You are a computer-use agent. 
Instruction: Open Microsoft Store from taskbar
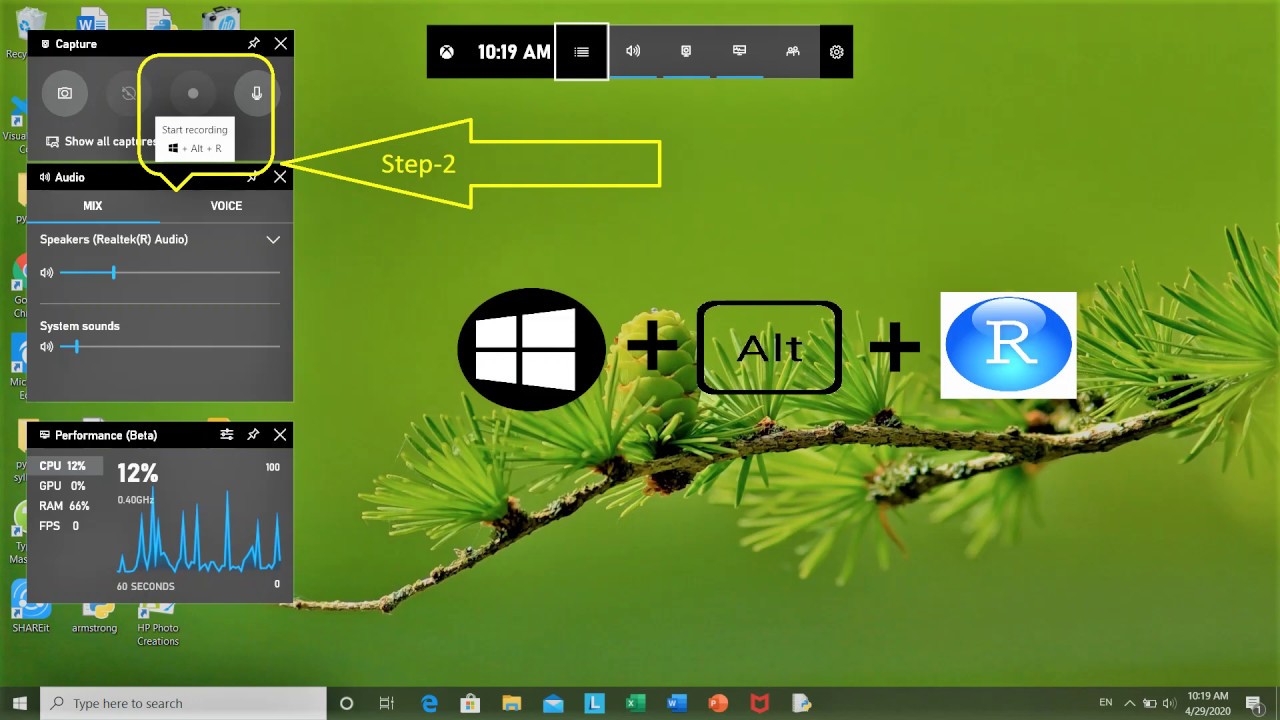click(471, 703)
